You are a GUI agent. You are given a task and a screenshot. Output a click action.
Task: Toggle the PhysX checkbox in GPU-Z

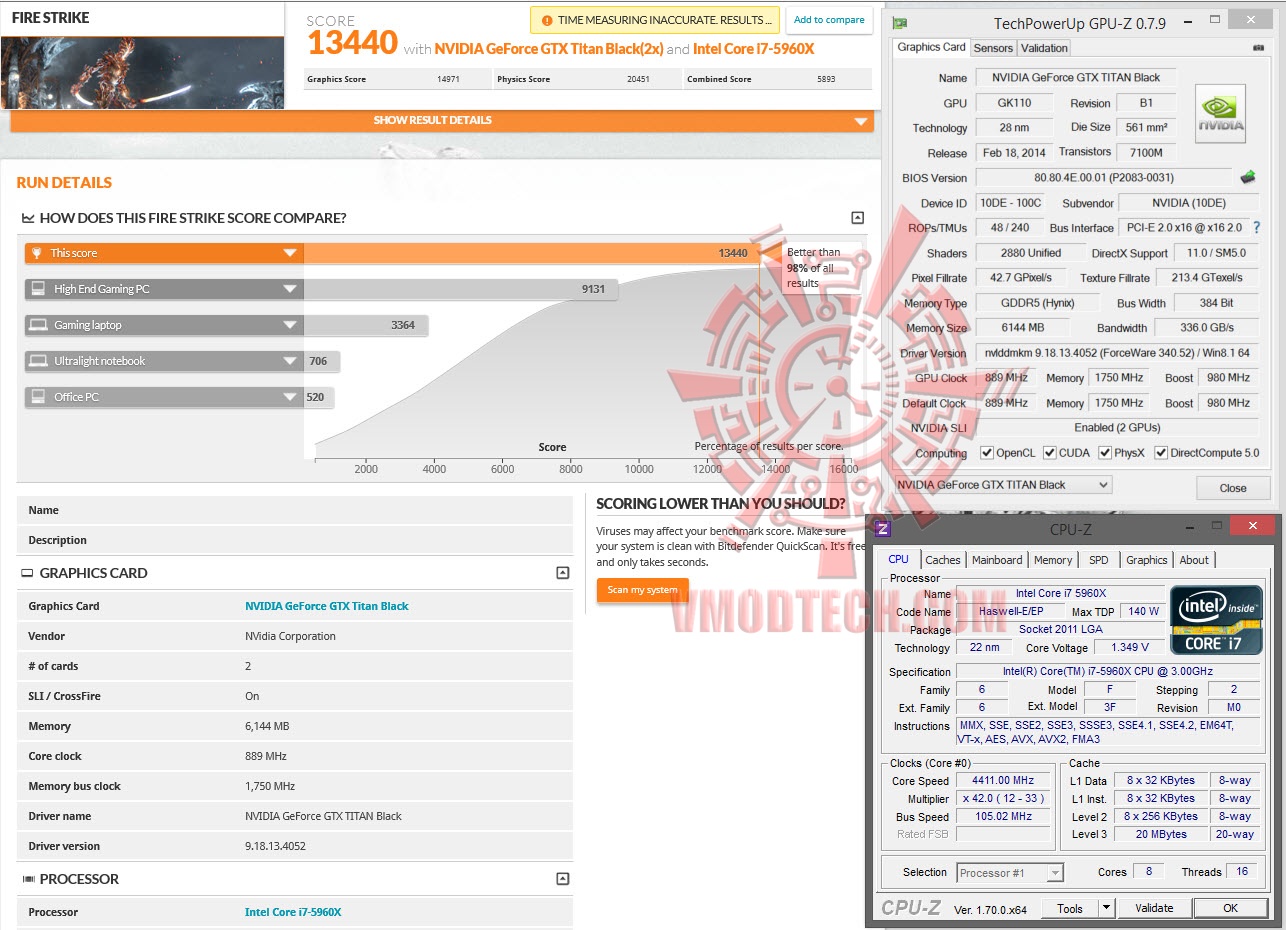tap(1105, 453)
